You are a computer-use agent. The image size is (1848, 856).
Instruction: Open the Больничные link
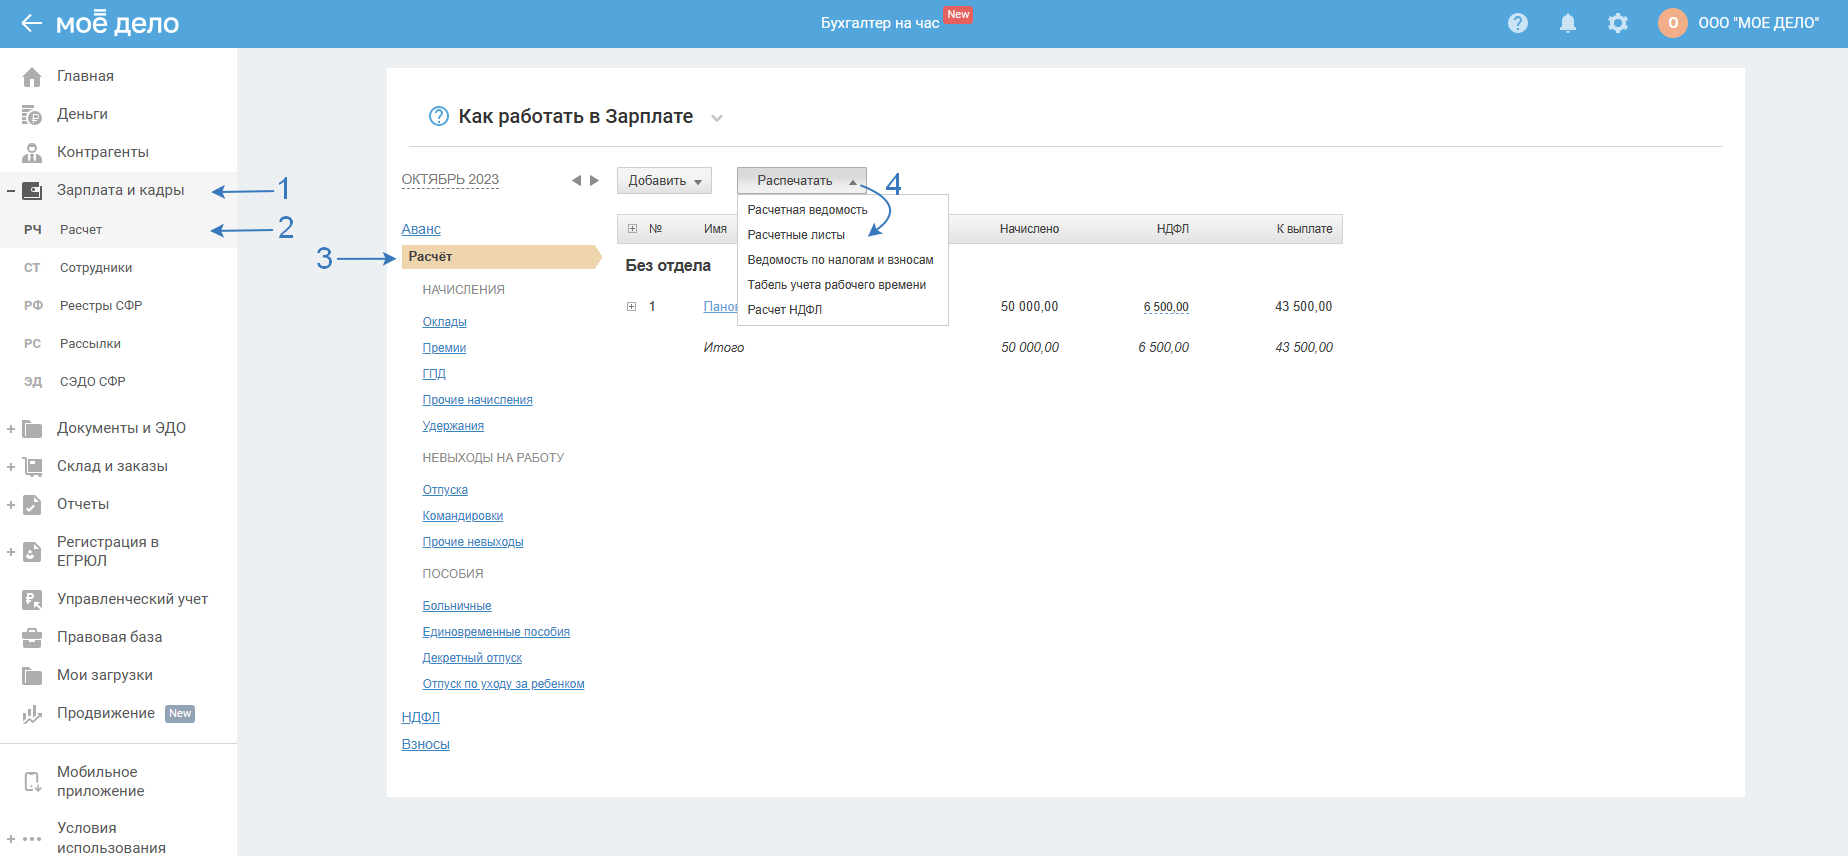pos(457,606)
